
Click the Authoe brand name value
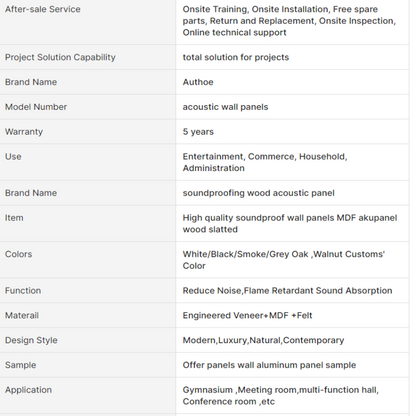198,82
